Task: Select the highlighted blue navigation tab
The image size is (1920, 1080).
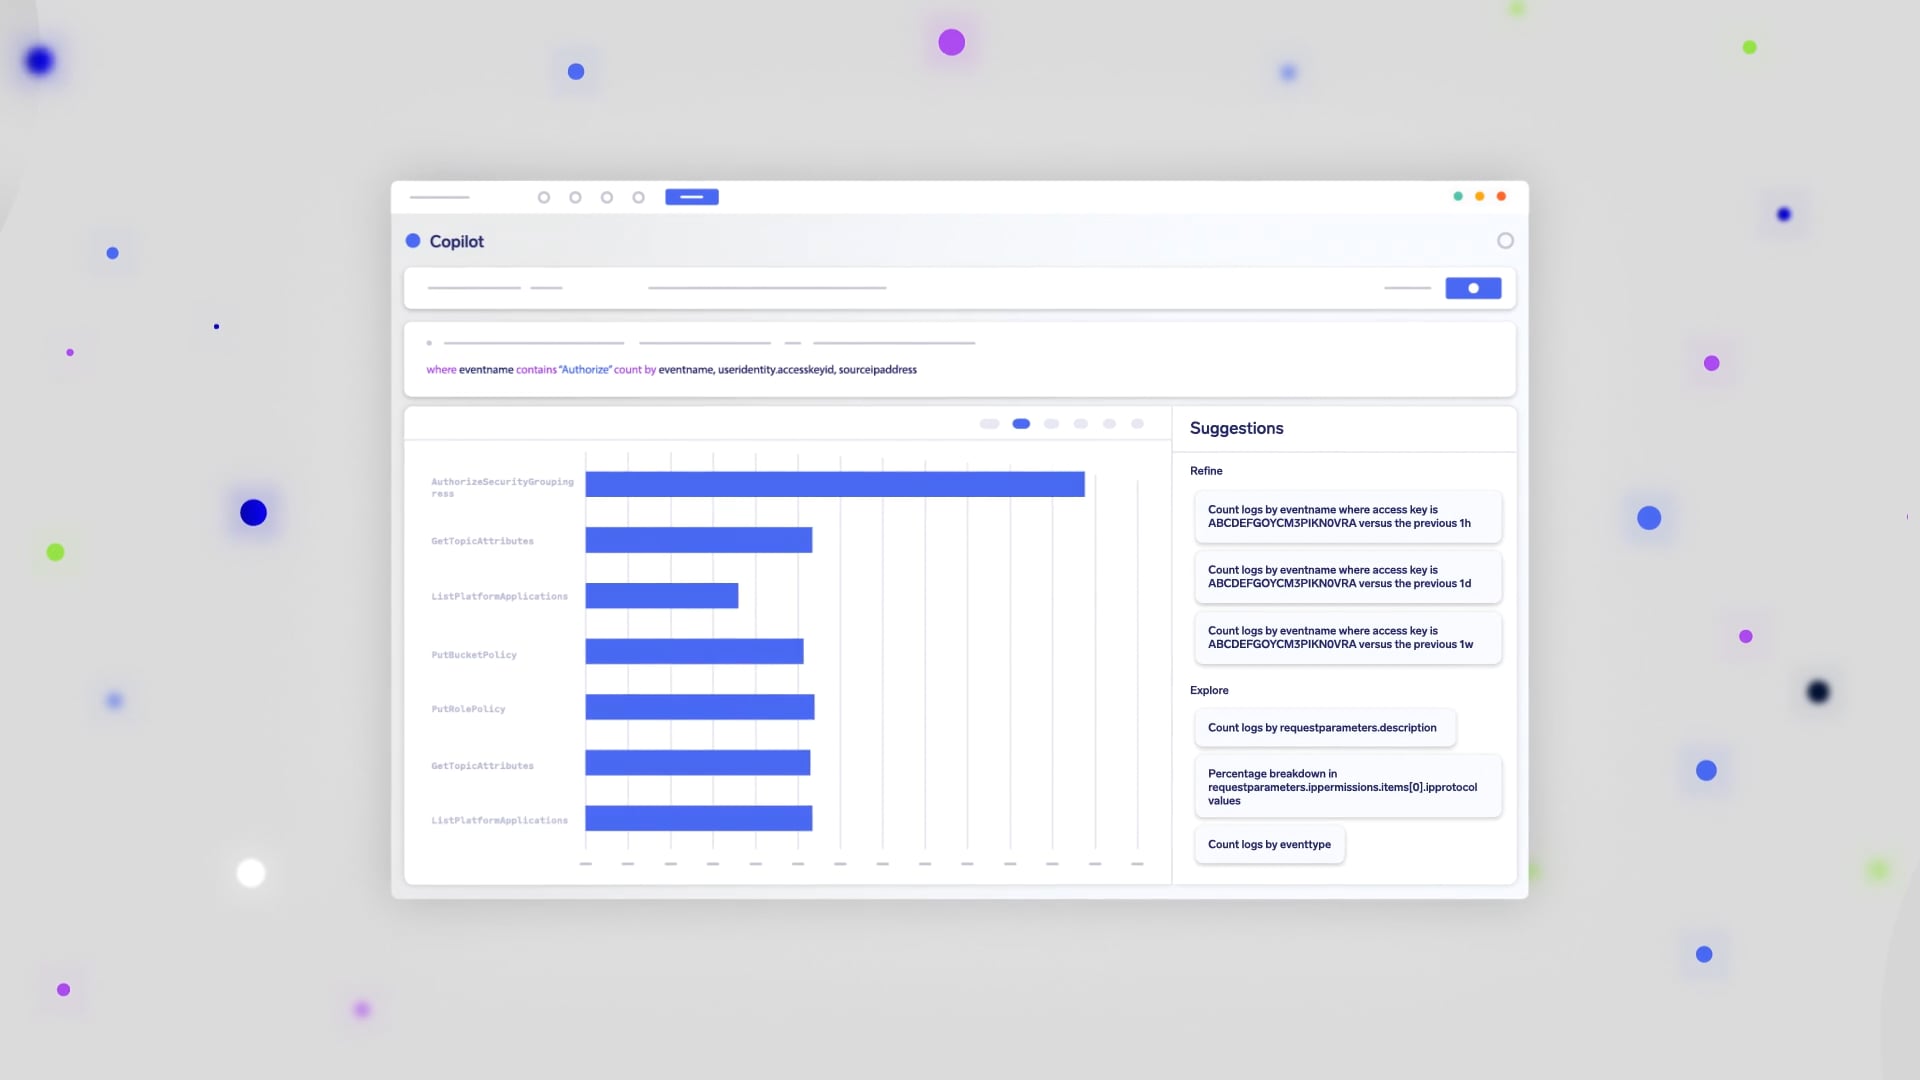Action: (x=691, y=197)
